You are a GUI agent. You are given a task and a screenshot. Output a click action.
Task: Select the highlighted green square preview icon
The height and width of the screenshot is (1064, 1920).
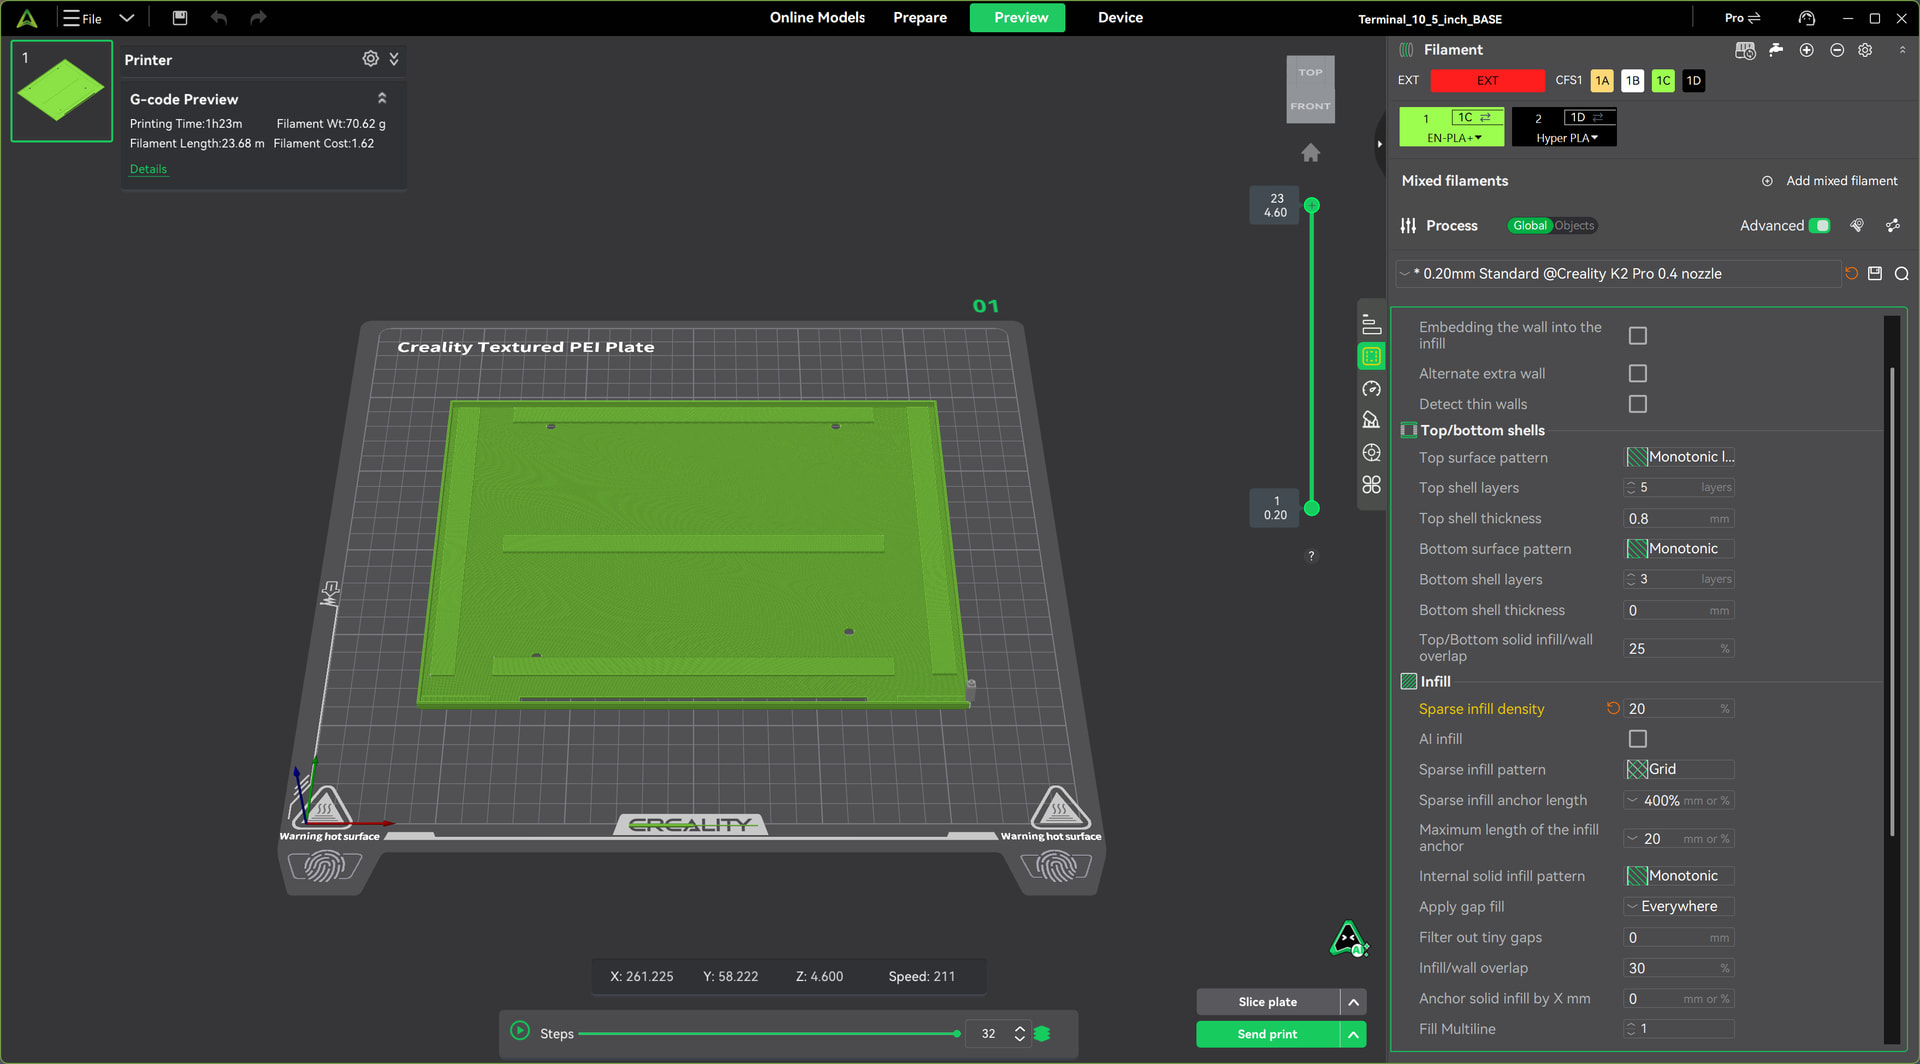point(1371,356)
